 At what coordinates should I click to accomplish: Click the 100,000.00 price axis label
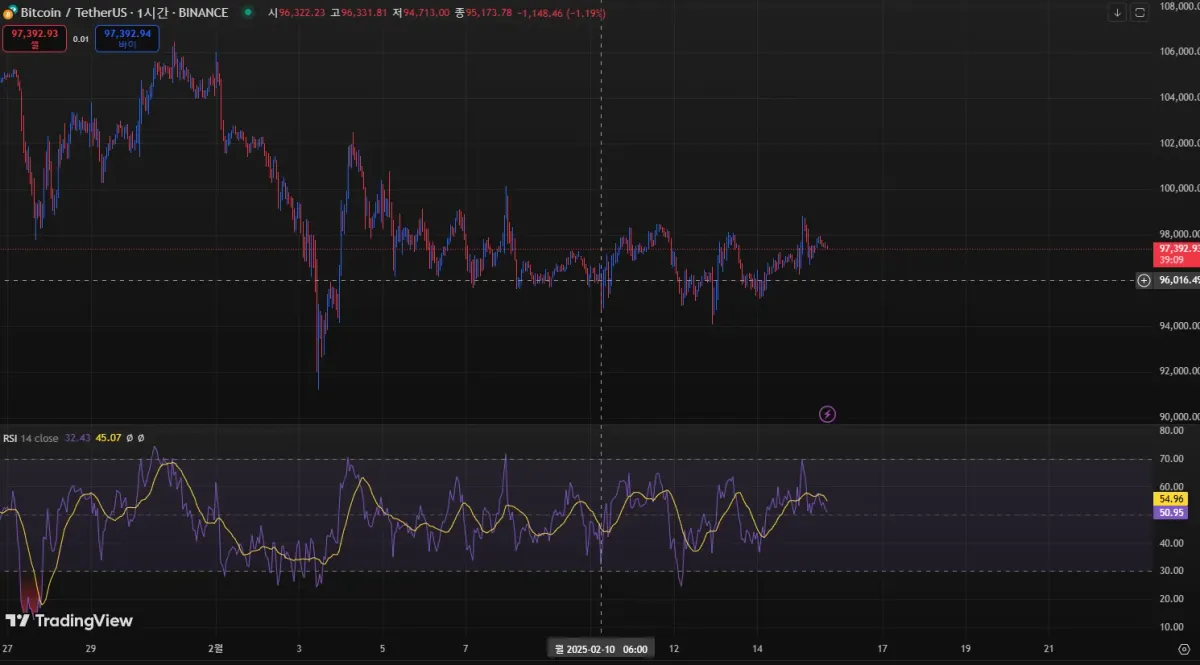click(1177, 188)
